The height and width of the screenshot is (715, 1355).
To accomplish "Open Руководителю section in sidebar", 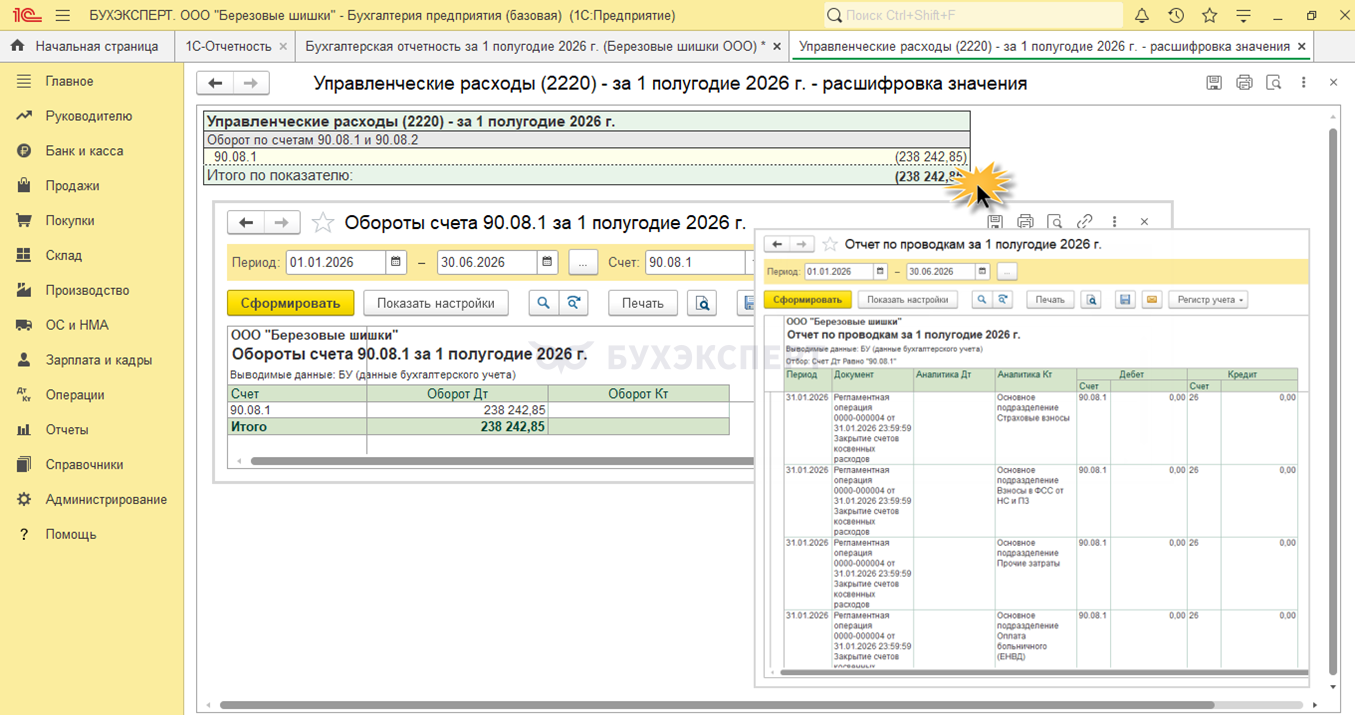I will click(88, 116).
